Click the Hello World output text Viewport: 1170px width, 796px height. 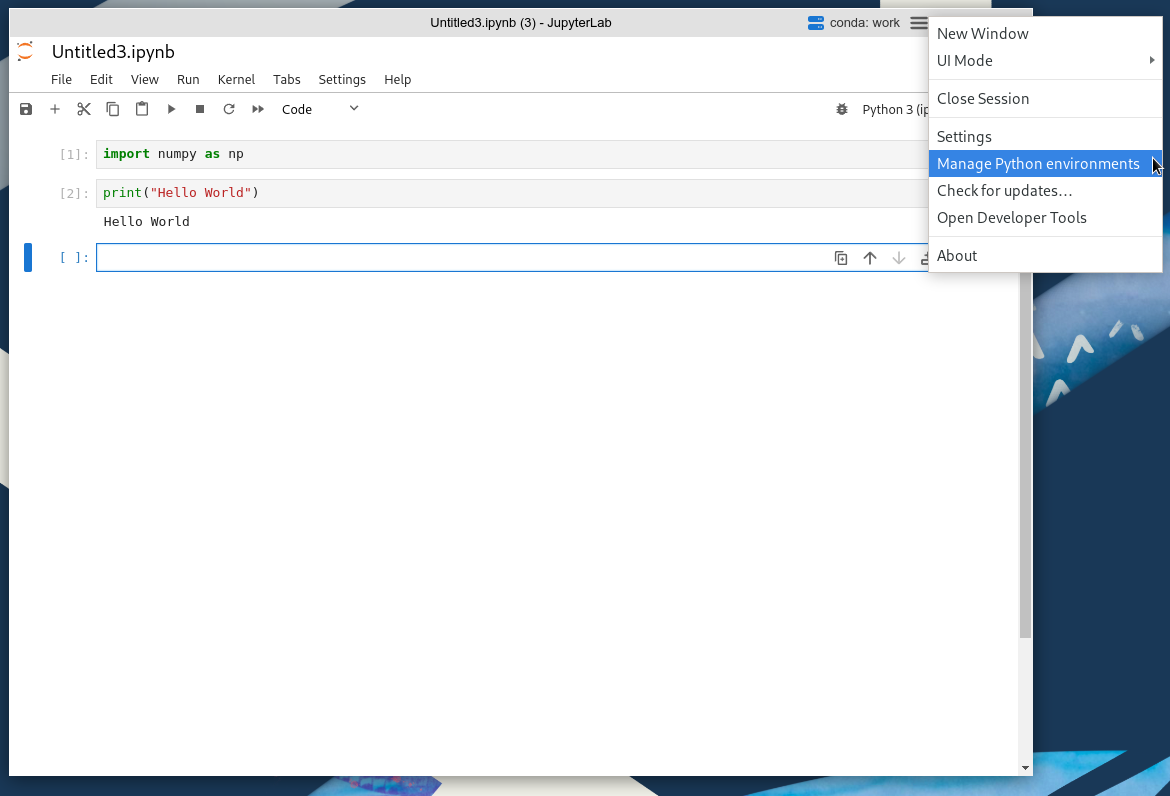[x=146, y=222]
